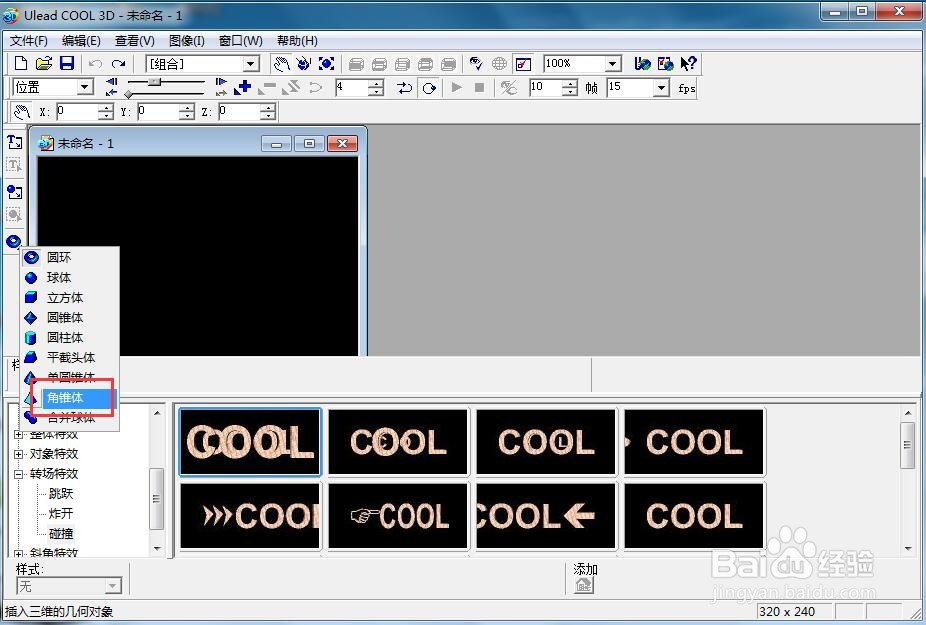Choose 圆环 from the shape popup menu
This screenshot has height=625, width=926.
point(70,257)
